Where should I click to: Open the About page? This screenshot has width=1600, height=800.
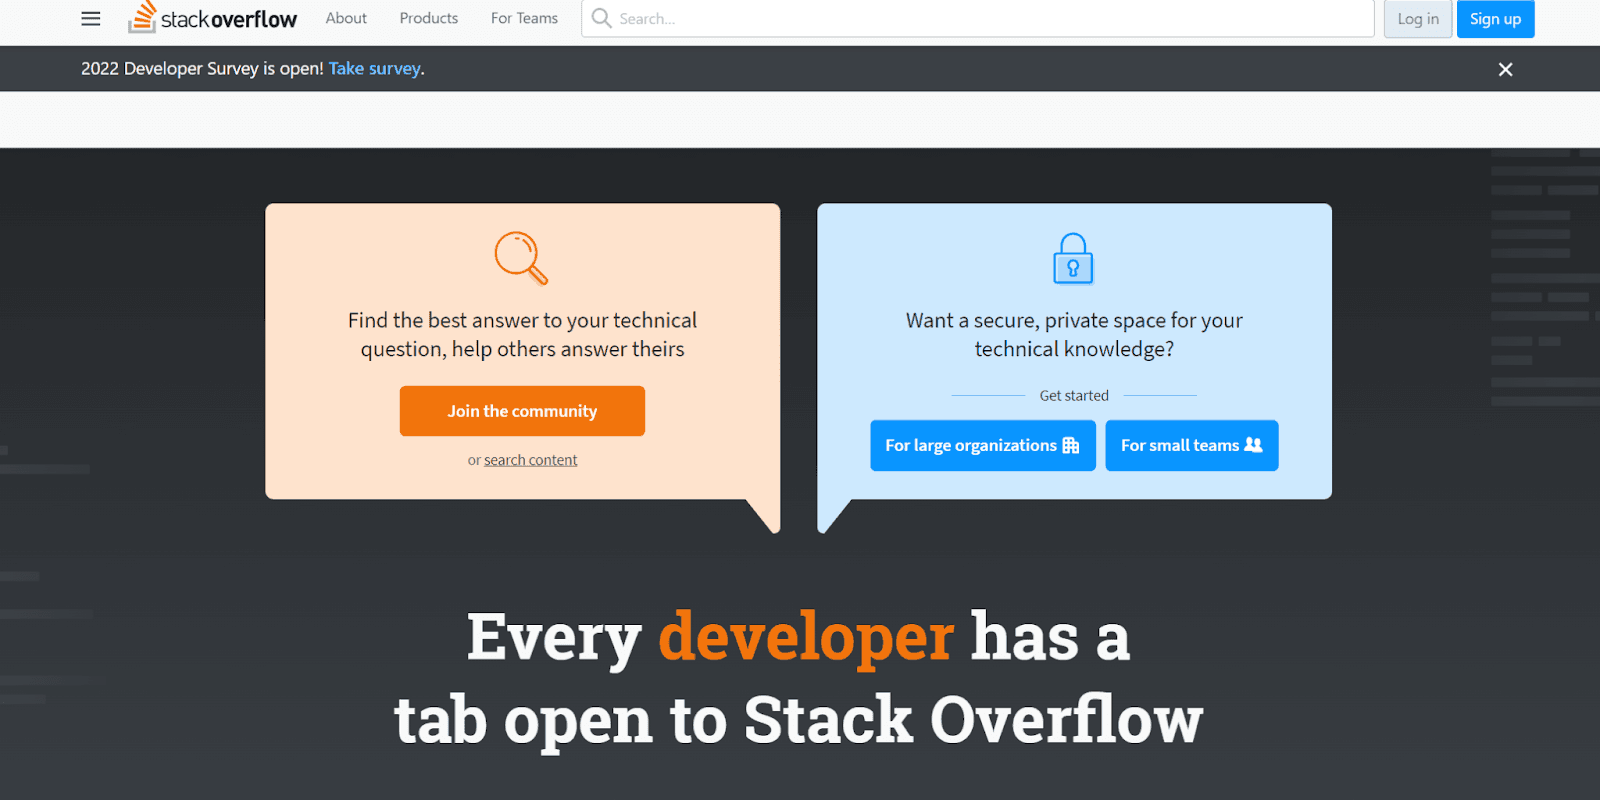(346, 18)
